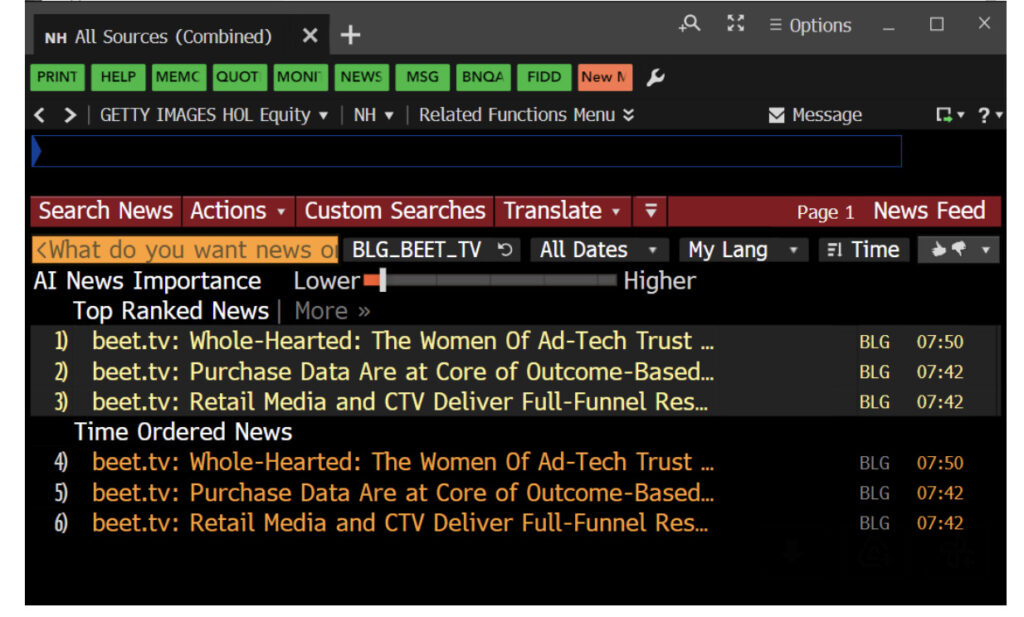Click the undo icon next to BLG_BEET_TV

coord(504,249)
